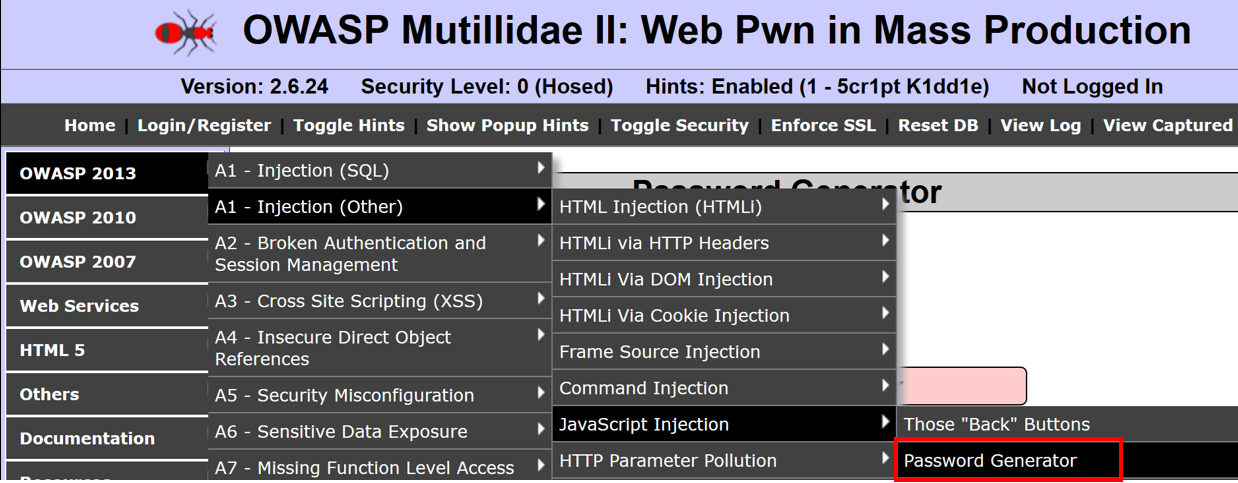Expand arrow beside A5 - Security Misconfiguration

[541, 392]
